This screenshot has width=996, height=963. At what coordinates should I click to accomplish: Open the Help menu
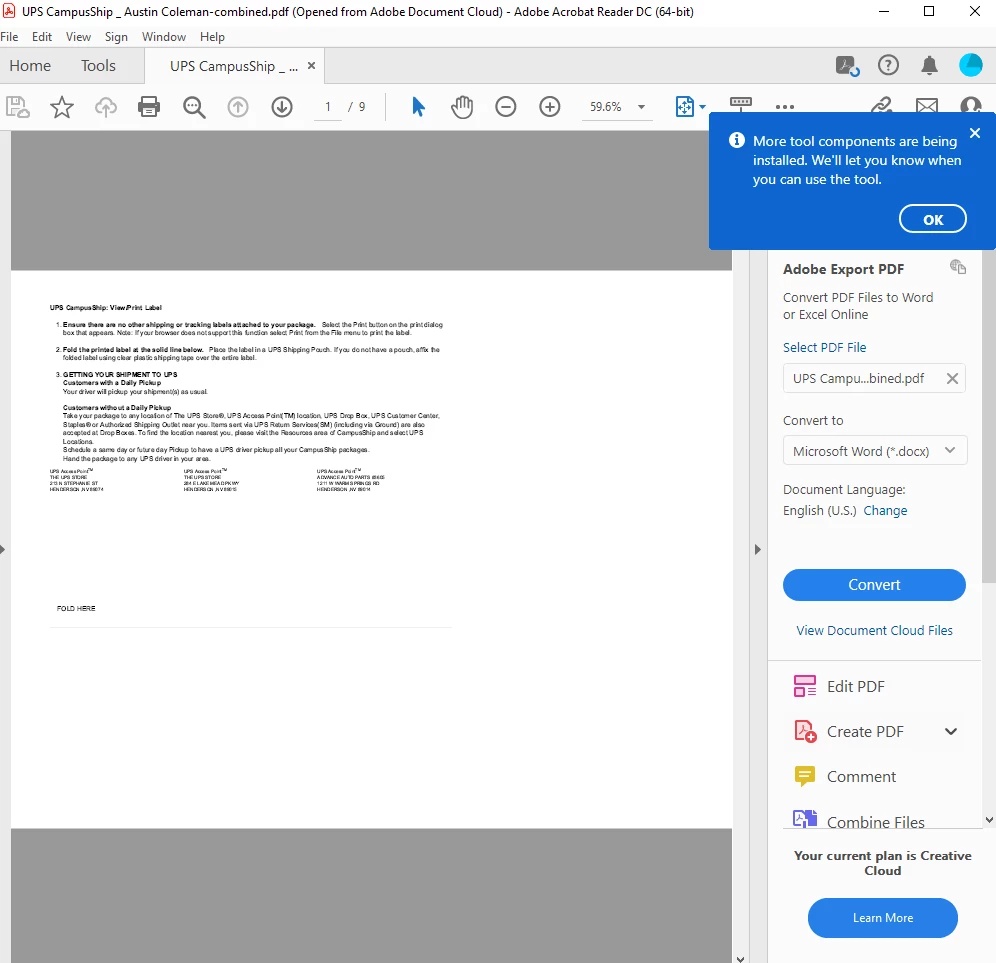click(212, 37)
